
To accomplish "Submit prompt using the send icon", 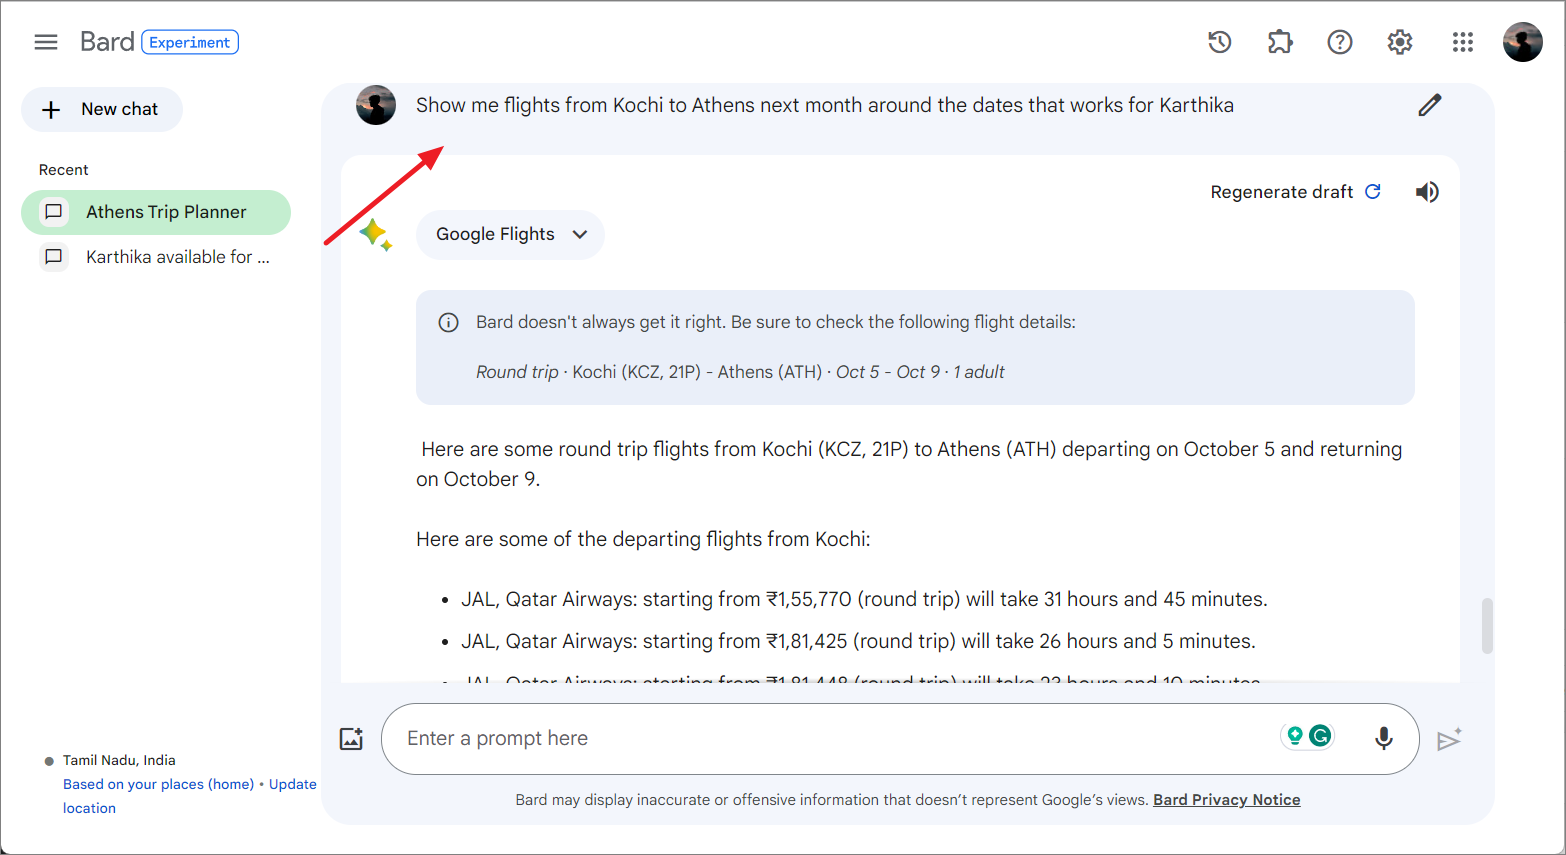I will [1449, 738].
